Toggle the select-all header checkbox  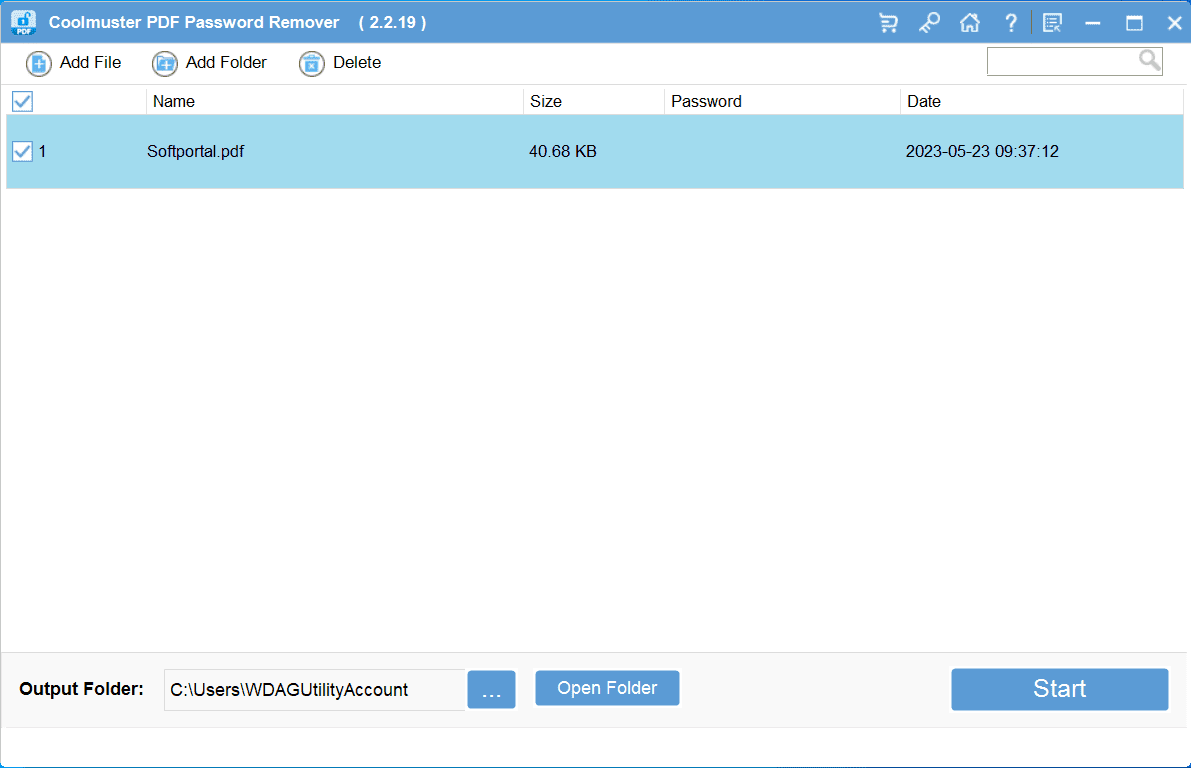[23, 101]
